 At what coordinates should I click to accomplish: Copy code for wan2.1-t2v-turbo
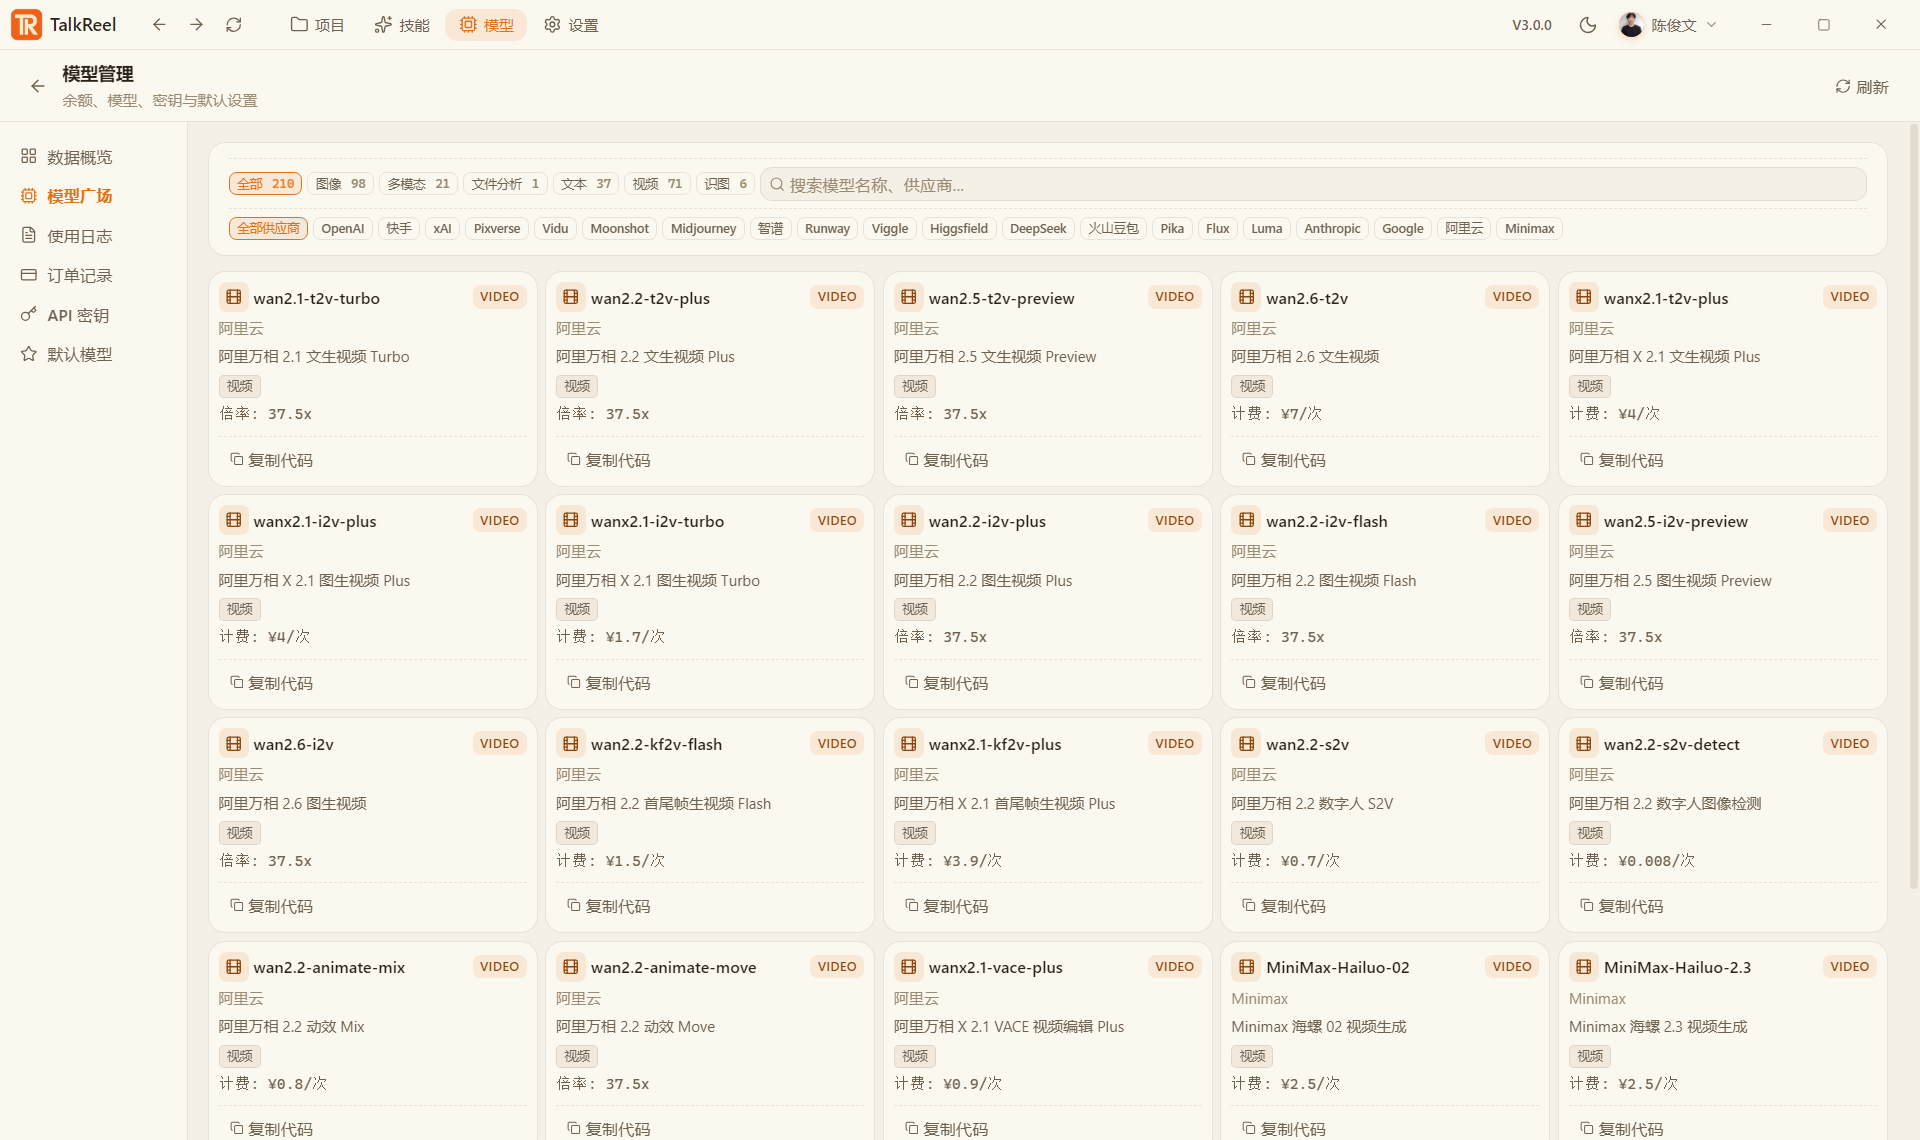click(x=272, y=460)
